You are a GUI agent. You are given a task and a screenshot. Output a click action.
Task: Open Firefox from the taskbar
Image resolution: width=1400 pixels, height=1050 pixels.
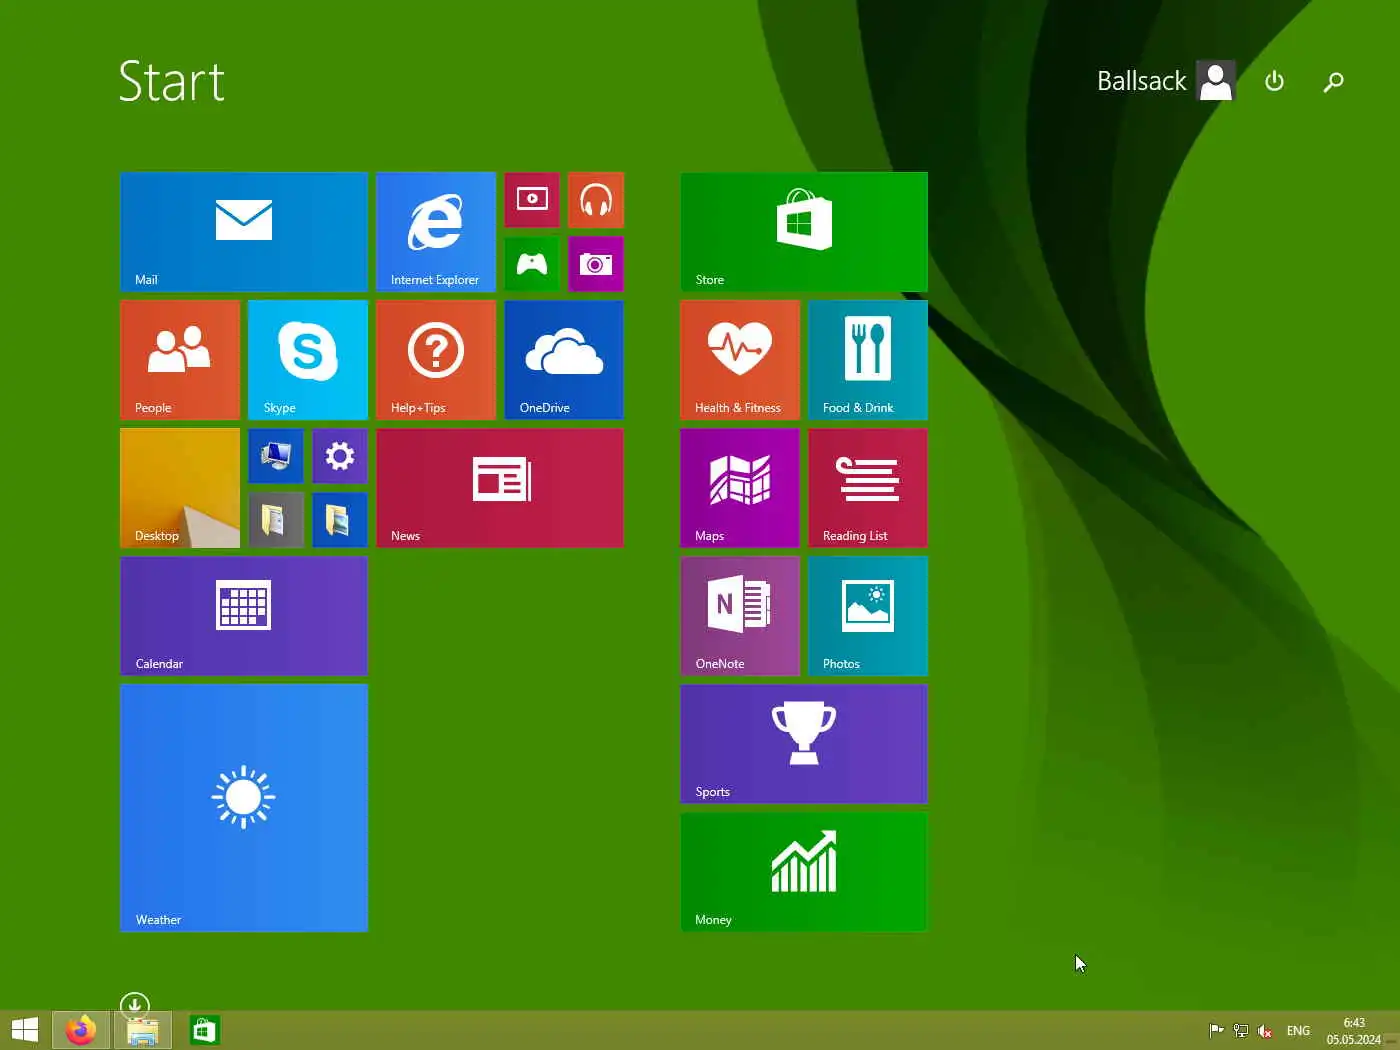pyautogui.click(x=81, y=1030)
